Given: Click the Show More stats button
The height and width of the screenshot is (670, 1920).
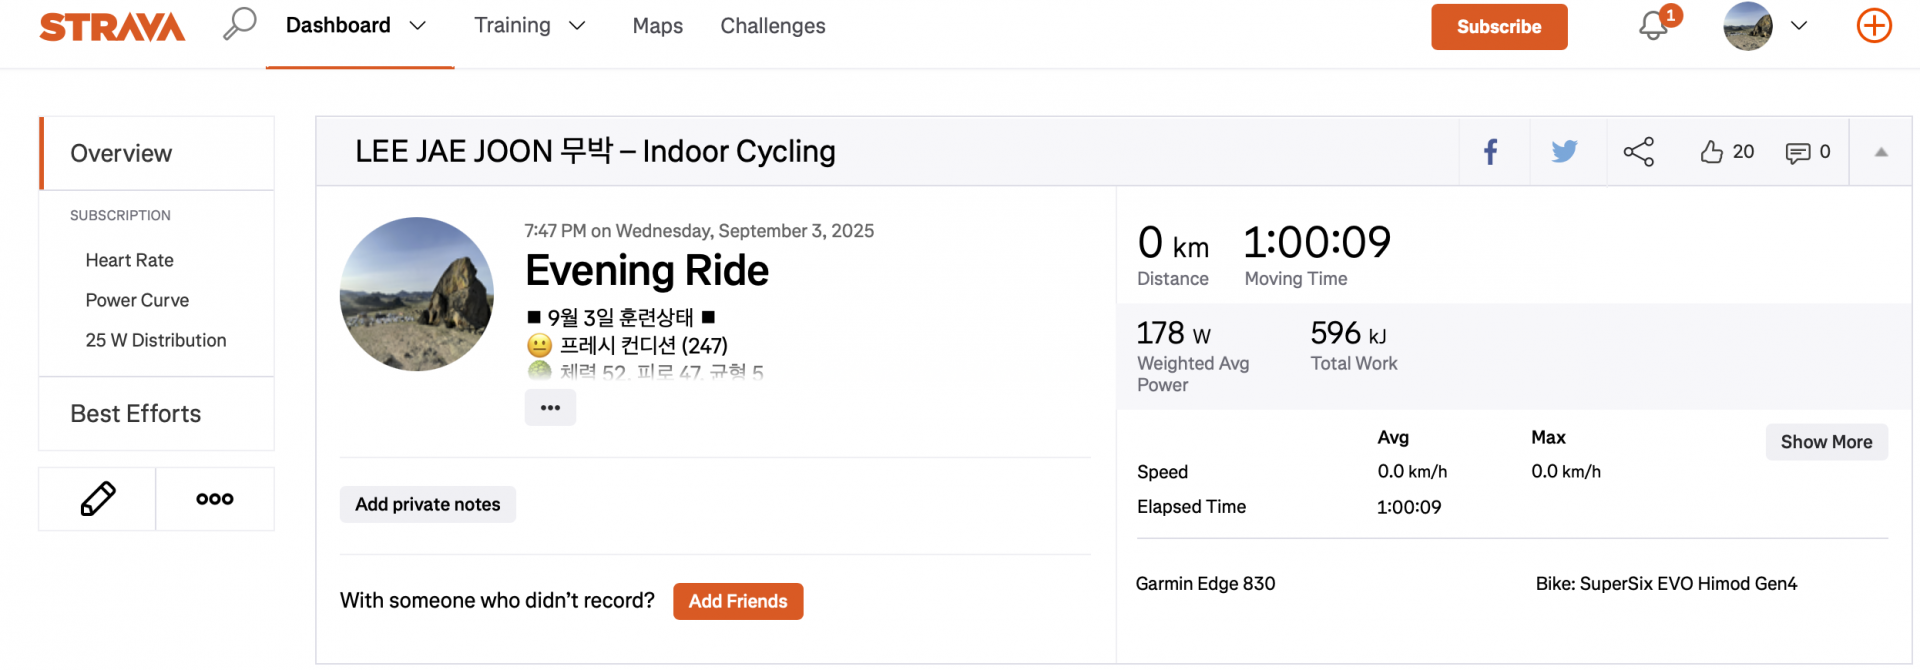Looking at the screenshot, I should pos(1826,442).
